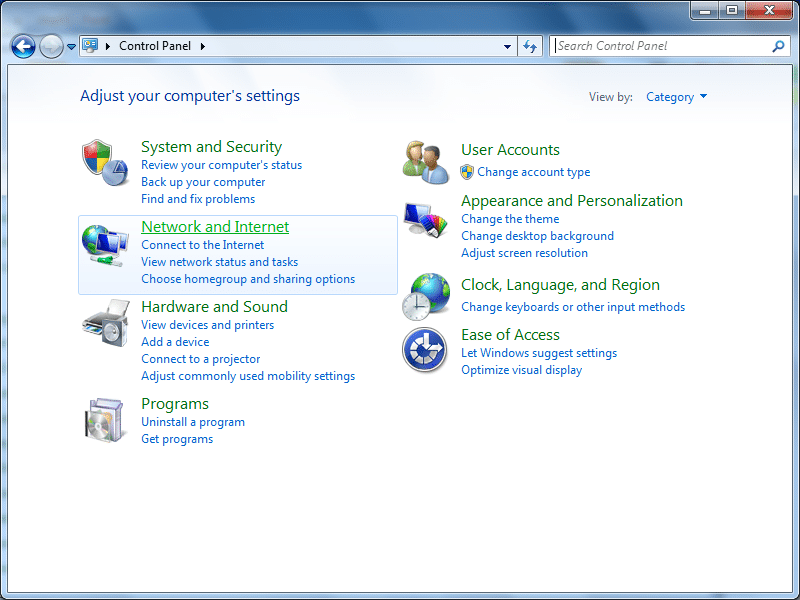Click Uninstall a program
The height and width of the screenshot is (600, 800).
click(193, 422)
